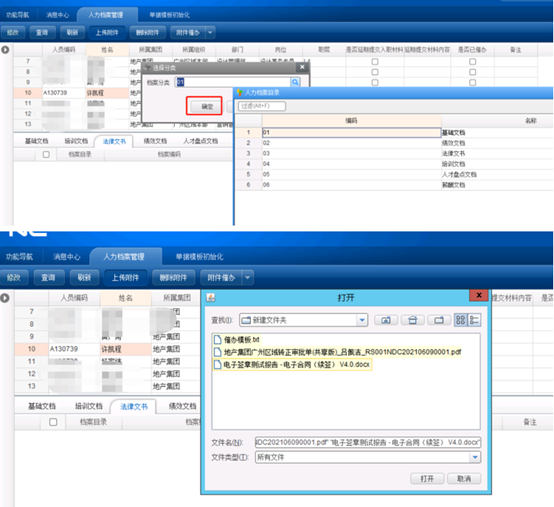The image size is (554, 507).
Task: Click the round expand arrow above upper table
Action: click(5, 50)
